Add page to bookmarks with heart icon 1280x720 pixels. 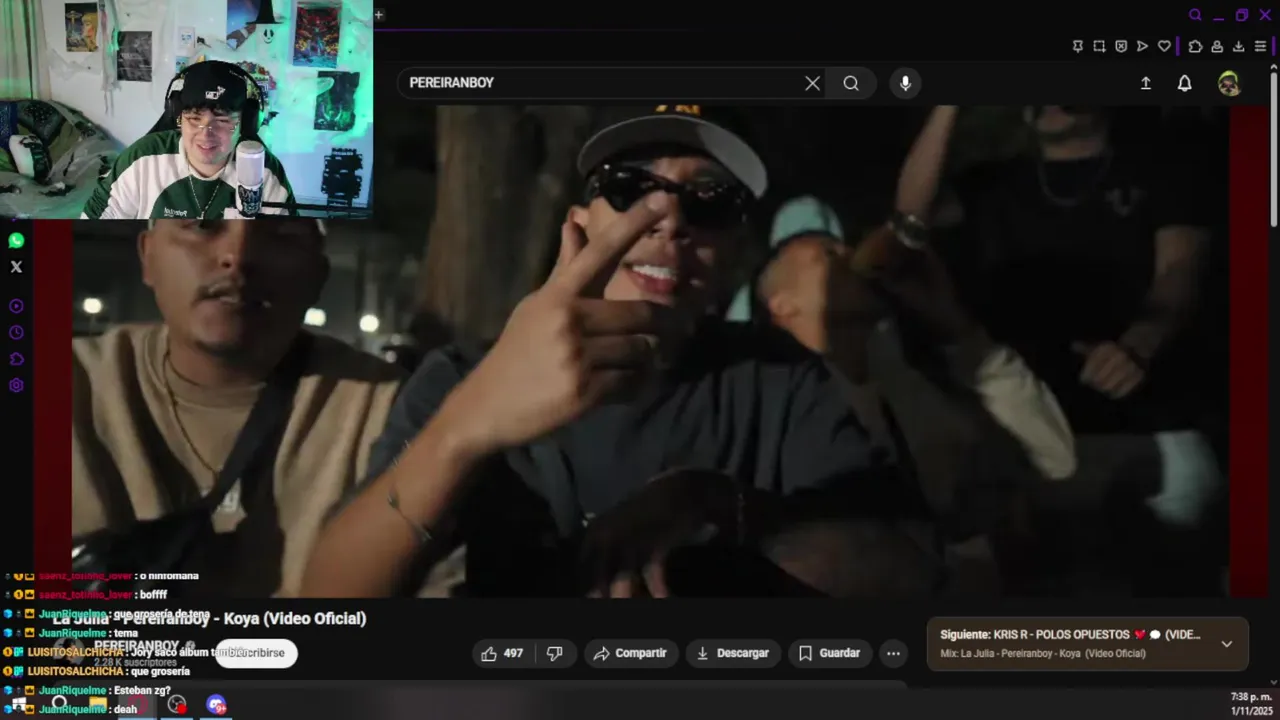(1164, 46)
